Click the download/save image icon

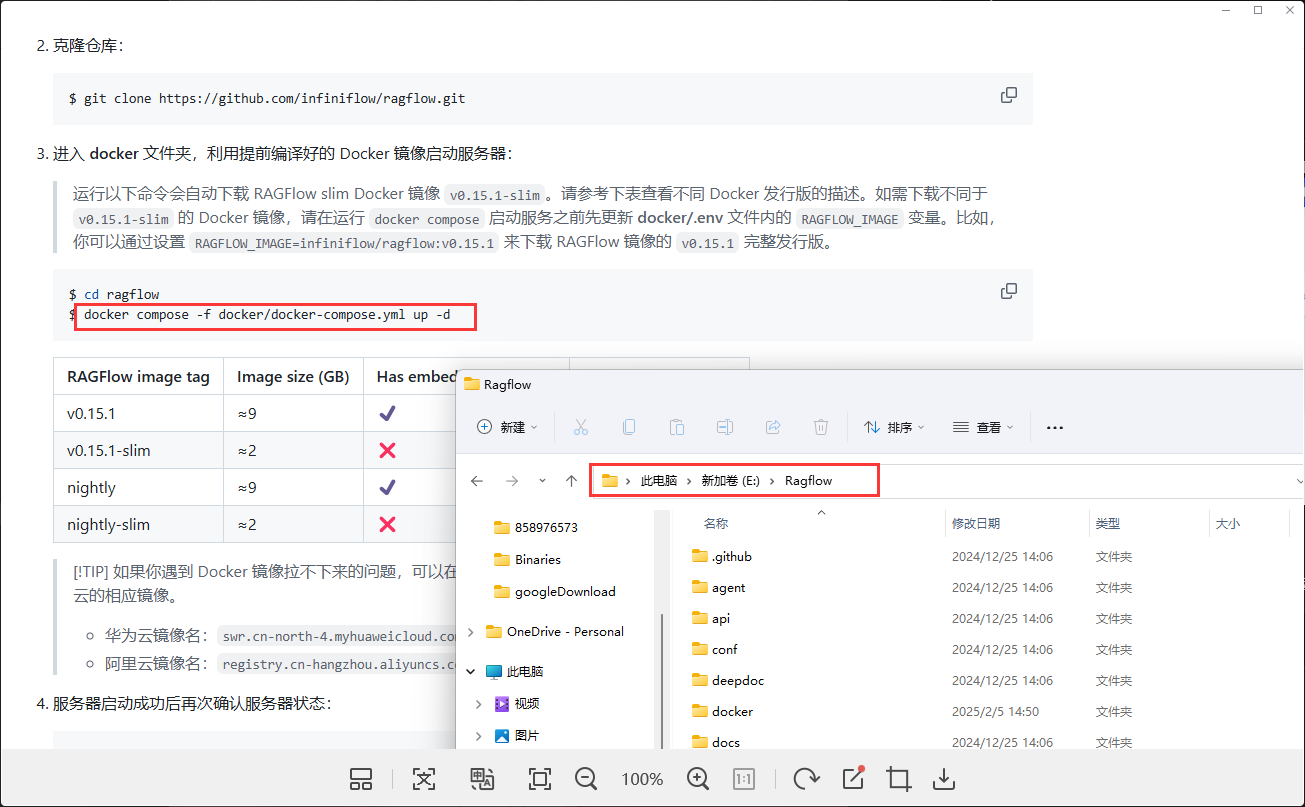point(943,779)
